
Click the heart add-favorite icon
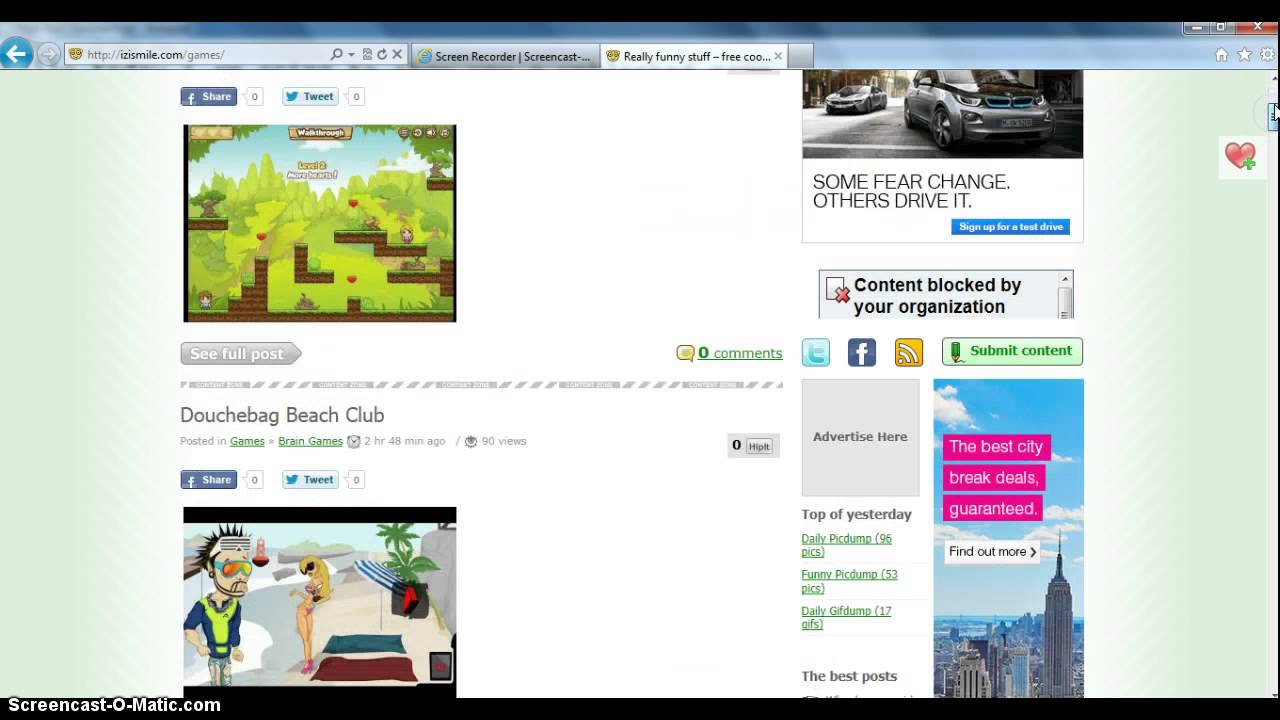tap(1240, 156)
